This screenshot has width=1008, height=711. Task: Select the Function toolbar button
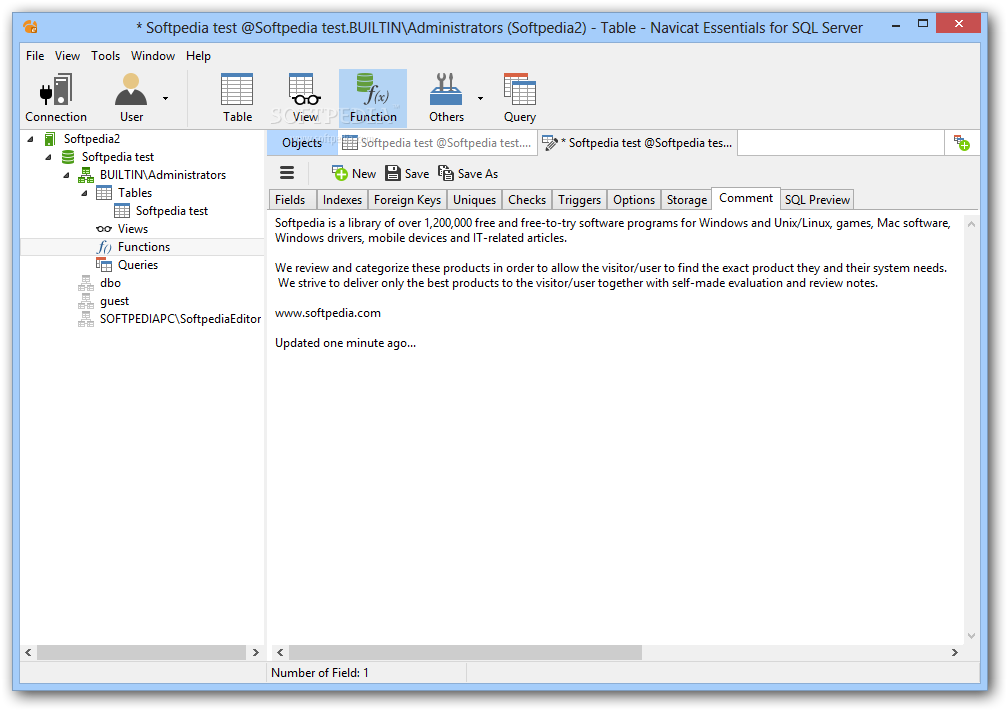[x=373, y=98]
